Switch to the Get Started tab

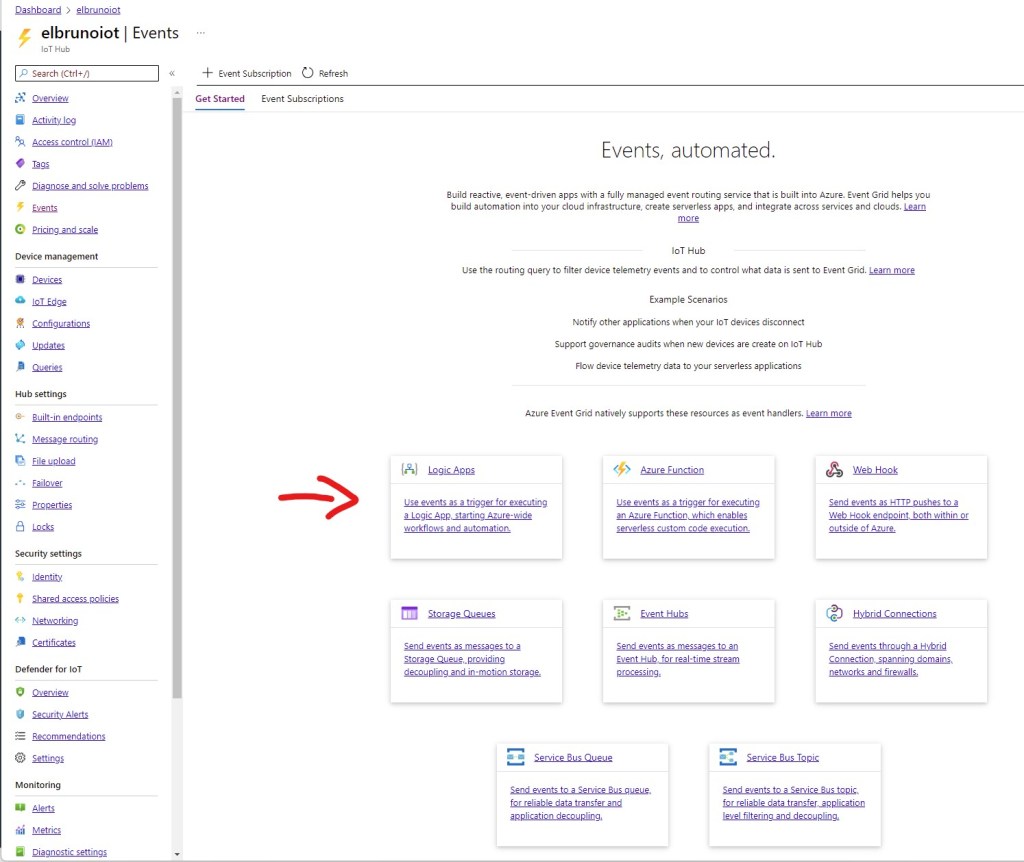pyautogui.click(x=220, y=99)
